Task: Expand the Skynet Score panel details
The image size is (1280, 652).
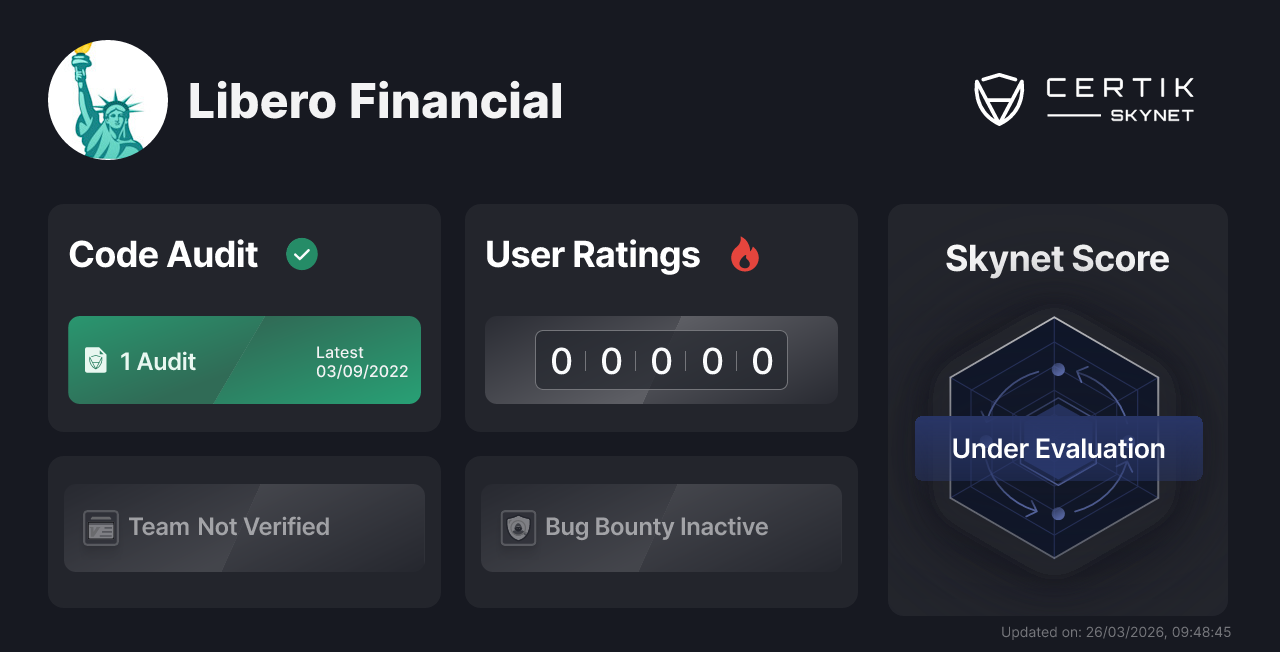Action: coord(1057,410)
